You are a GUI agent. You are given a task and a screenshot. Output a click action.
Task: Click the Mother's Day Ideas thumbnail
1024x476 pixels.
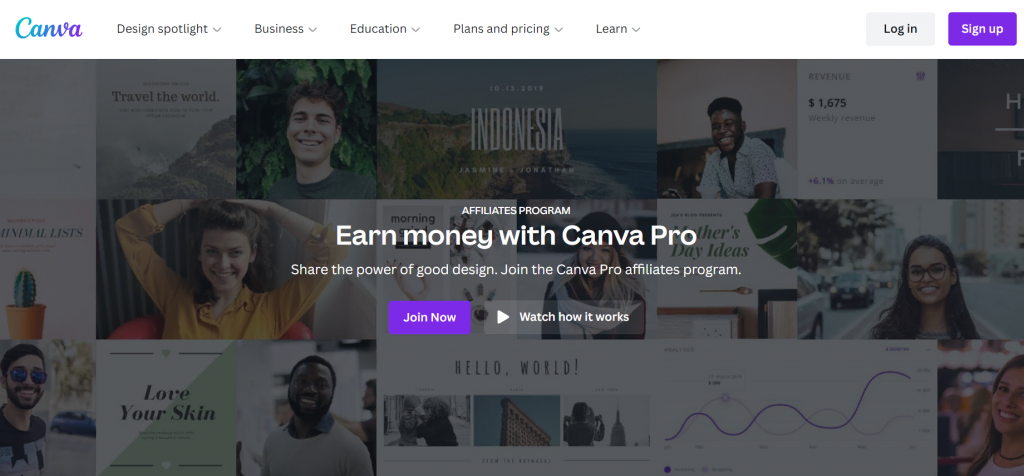(727, 269)
